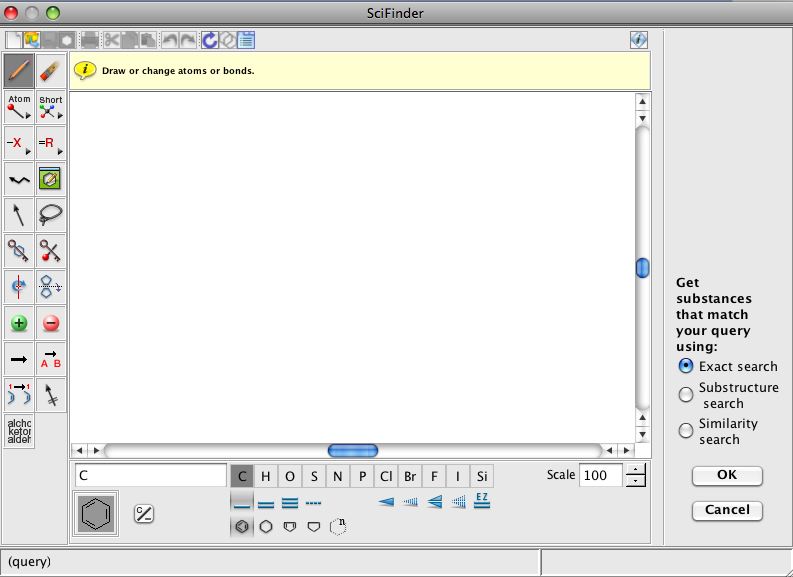The width and height of the screenshot is (793, 577).
Task: Select the atom mapping tool
Action: [19, 395]
